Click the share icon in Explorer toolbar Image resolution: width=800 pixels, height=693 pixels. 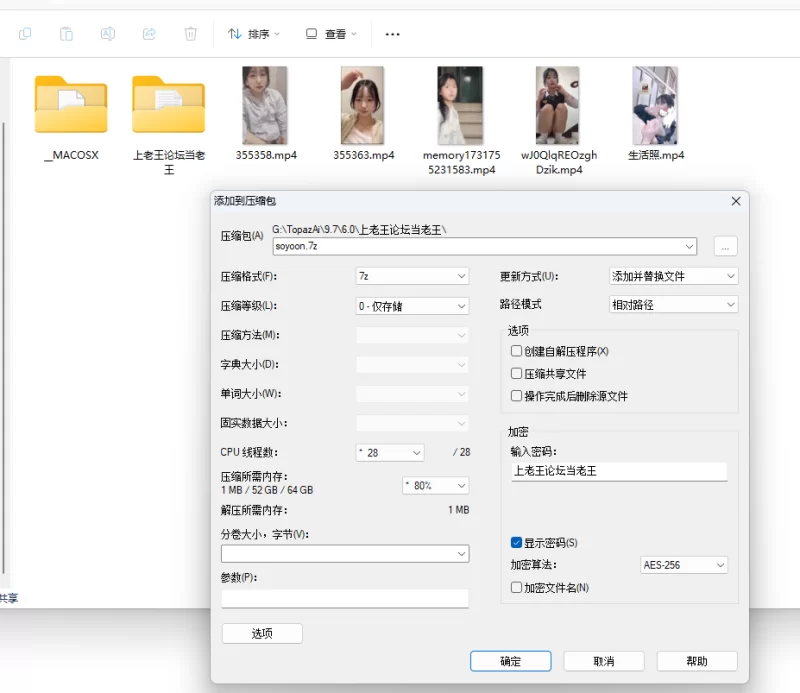click(149, 34)
